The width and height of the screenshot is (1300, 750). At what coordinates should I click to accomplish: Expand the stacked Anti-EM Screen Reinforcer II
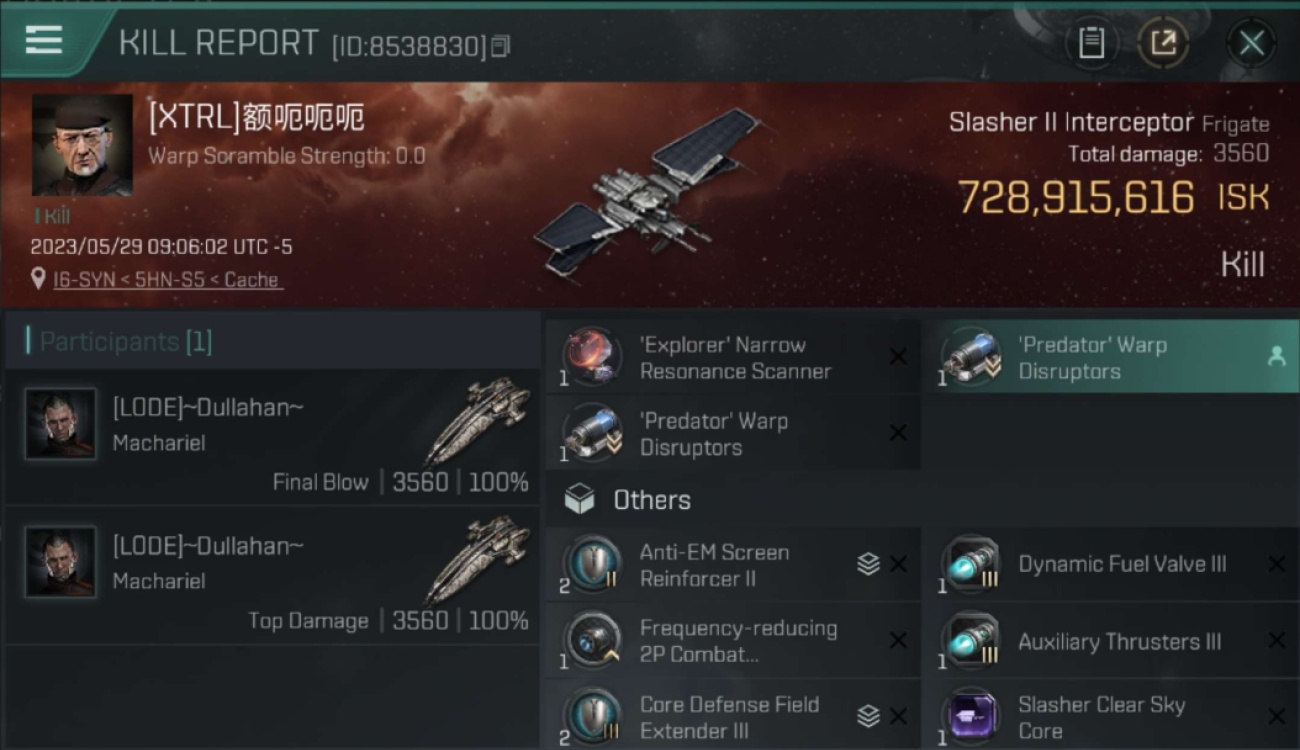click(x=868, y=564)
